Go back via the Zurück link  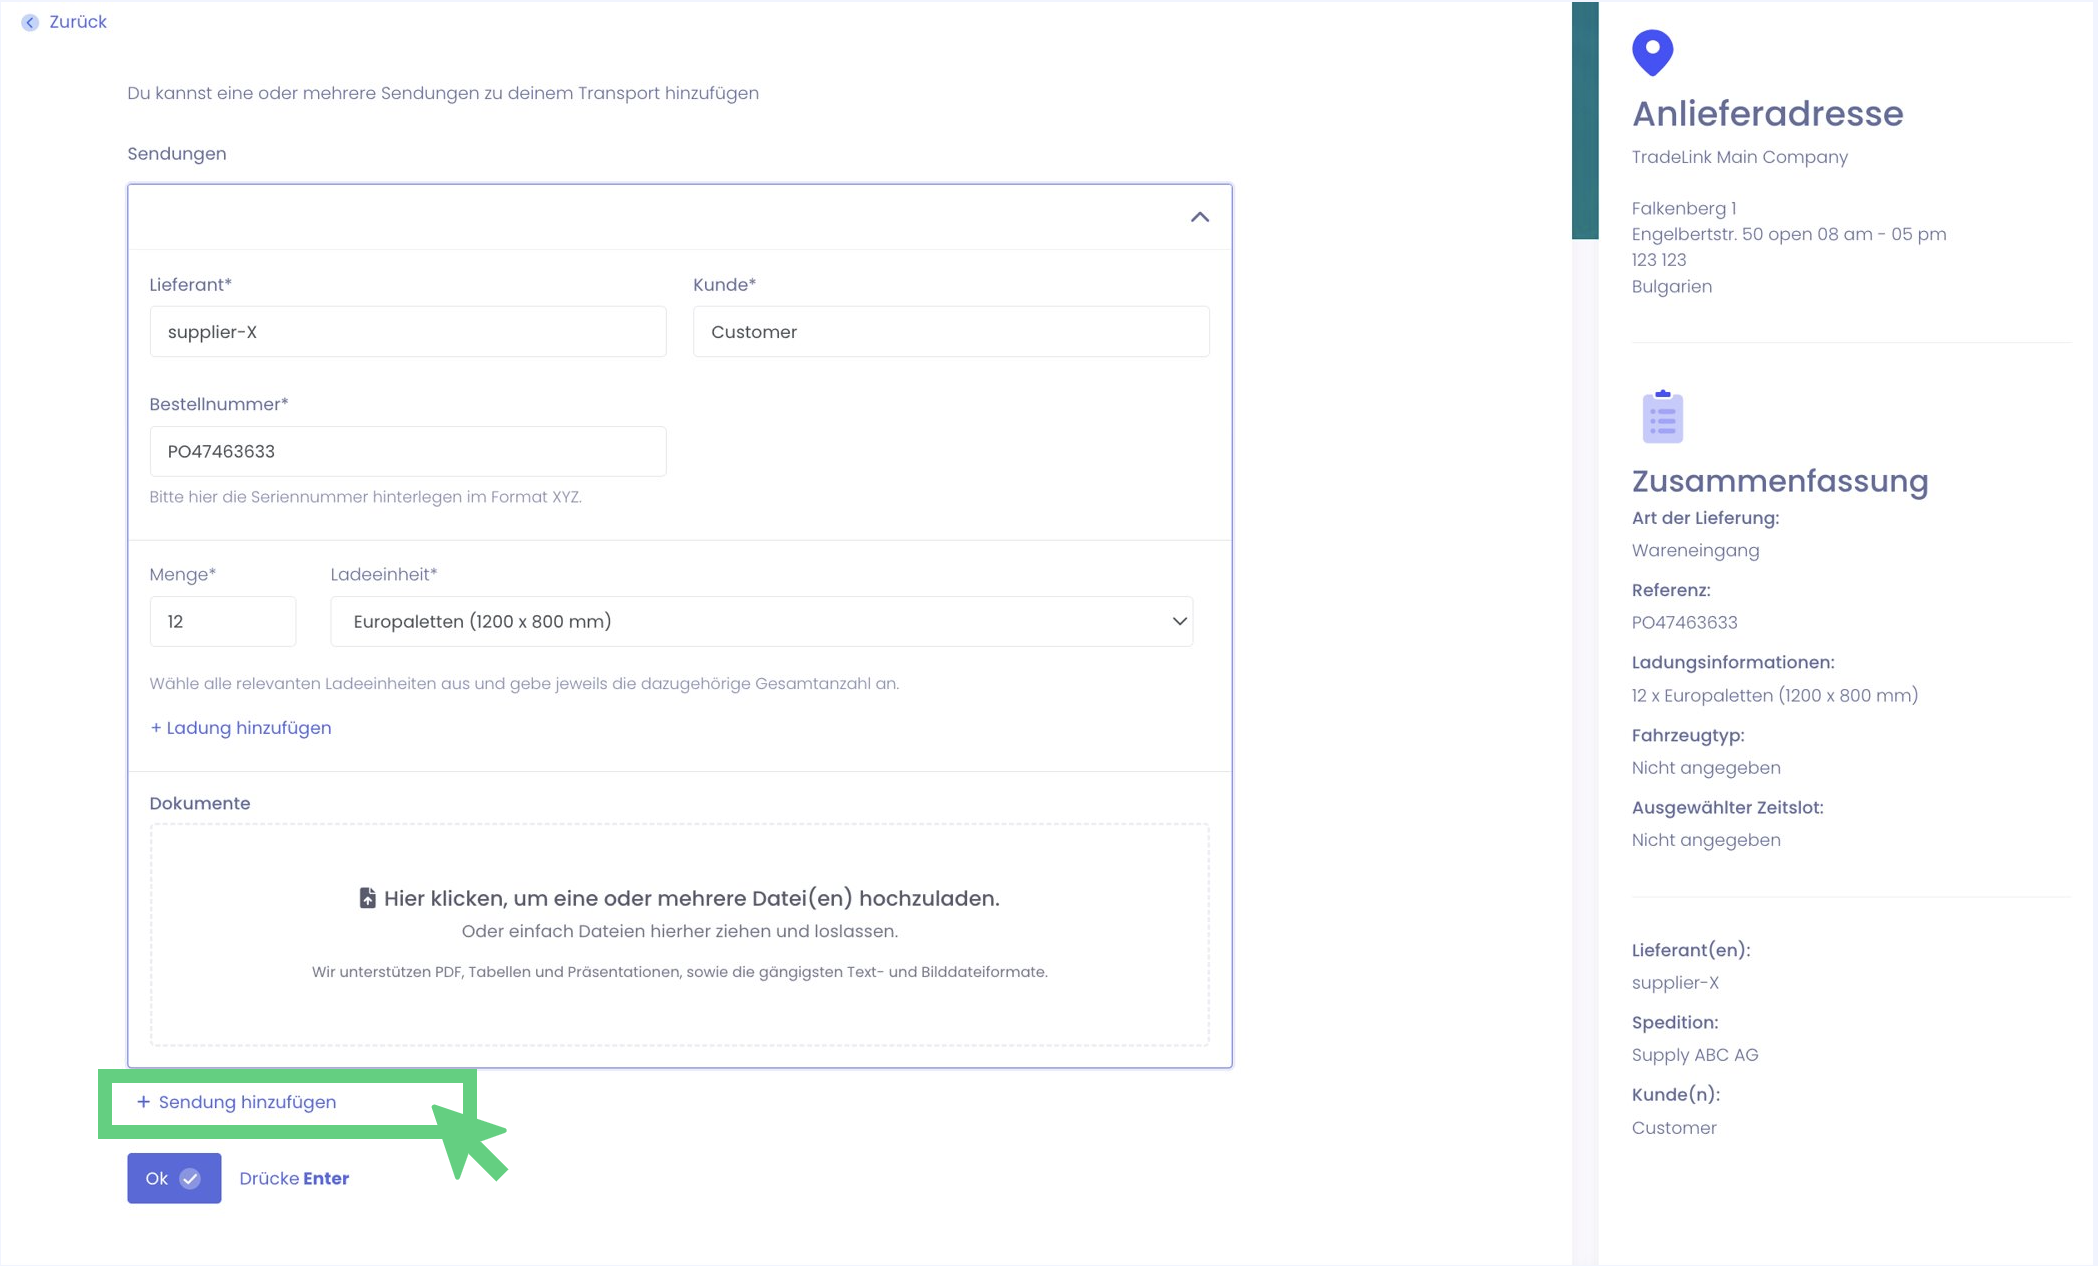(x=77, y=22)
